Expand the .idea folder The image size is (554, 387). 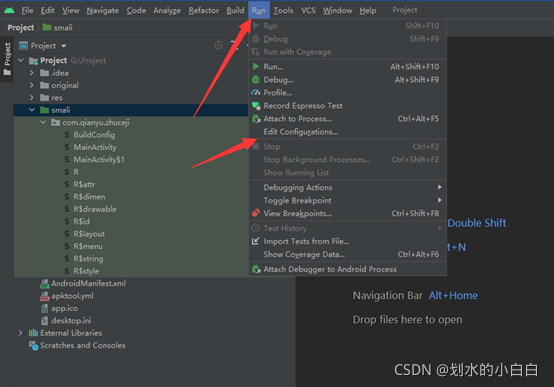click(x=32, y=73)
